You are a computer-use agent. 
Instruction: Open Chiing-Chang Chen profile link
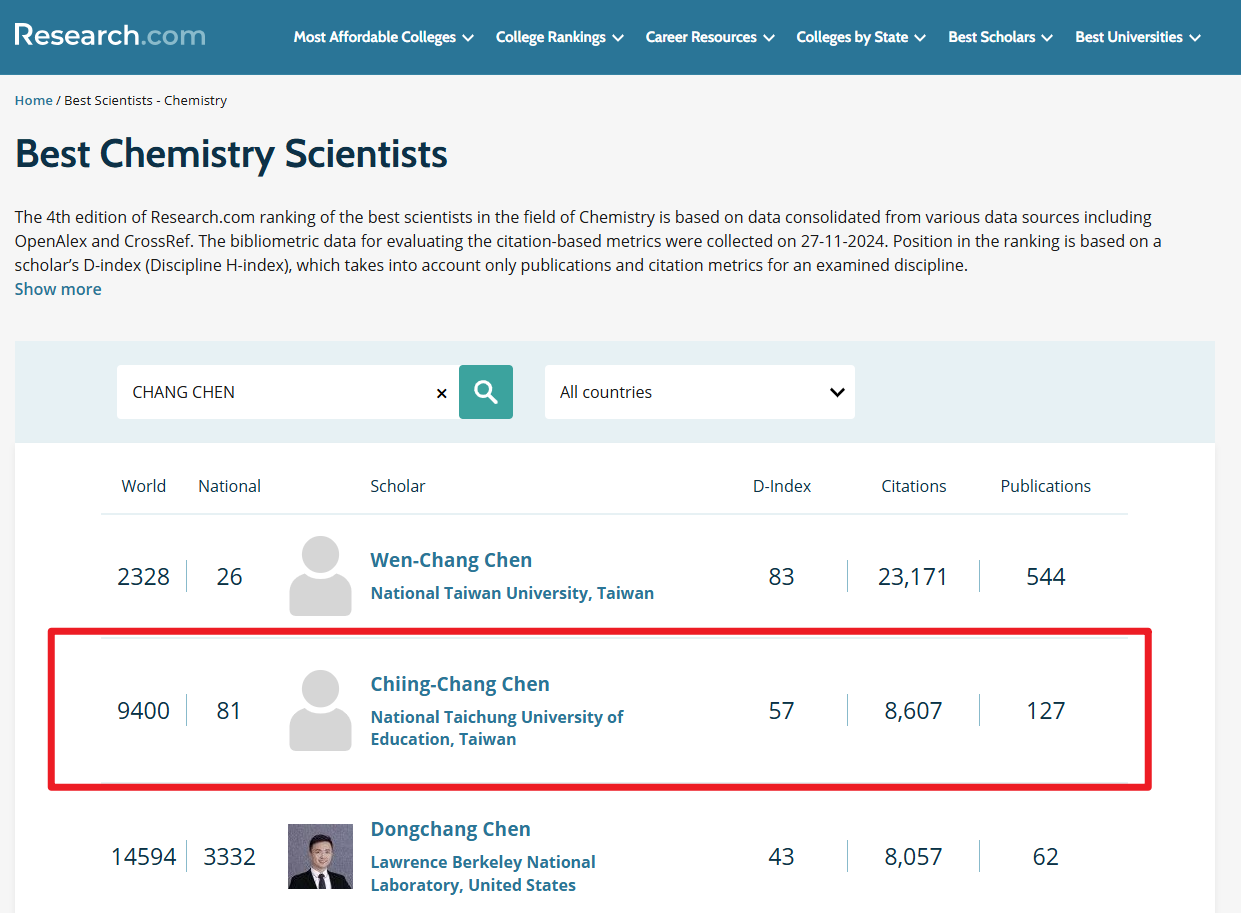460,684
